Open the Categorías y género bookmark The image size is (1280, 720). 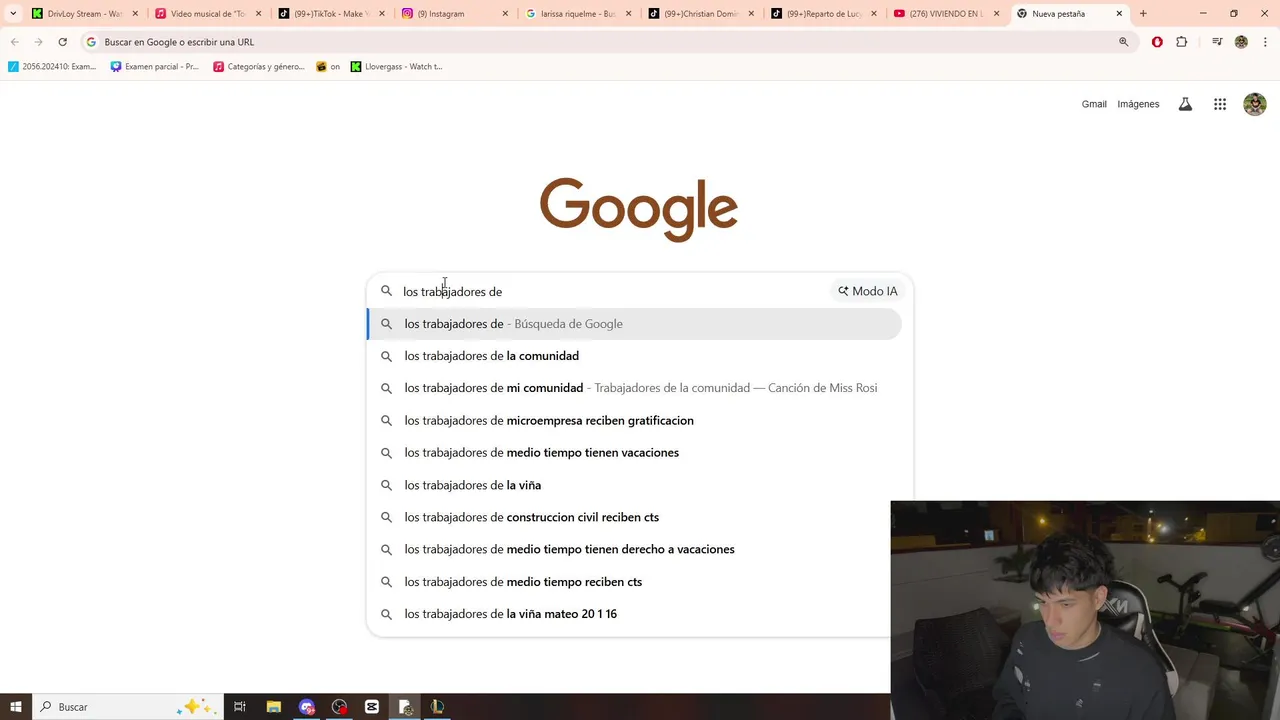point(259,67)
